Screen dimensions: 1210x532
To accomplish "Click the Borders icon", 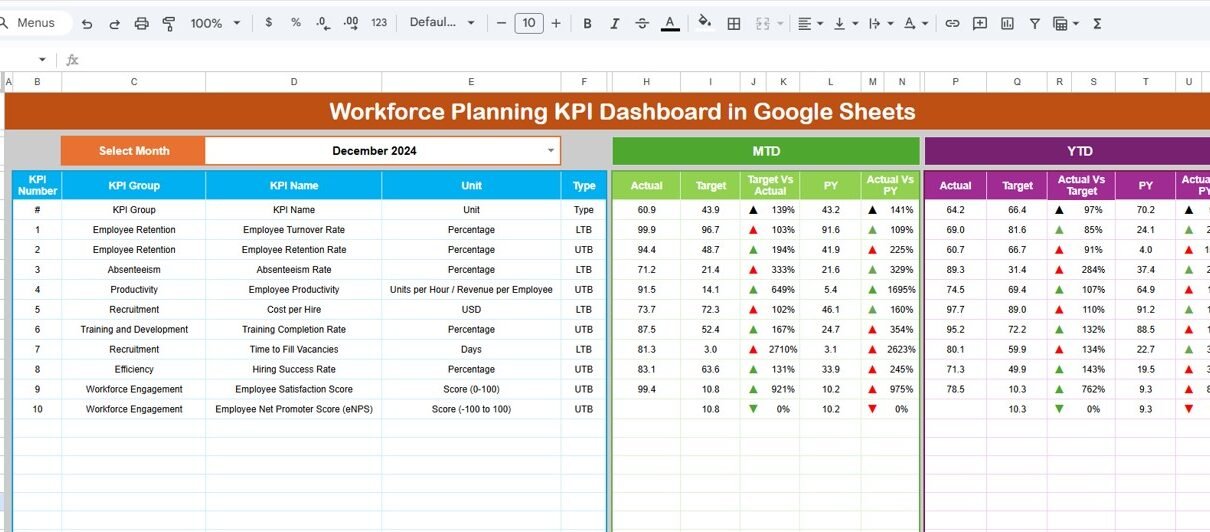I will (733, 23).
